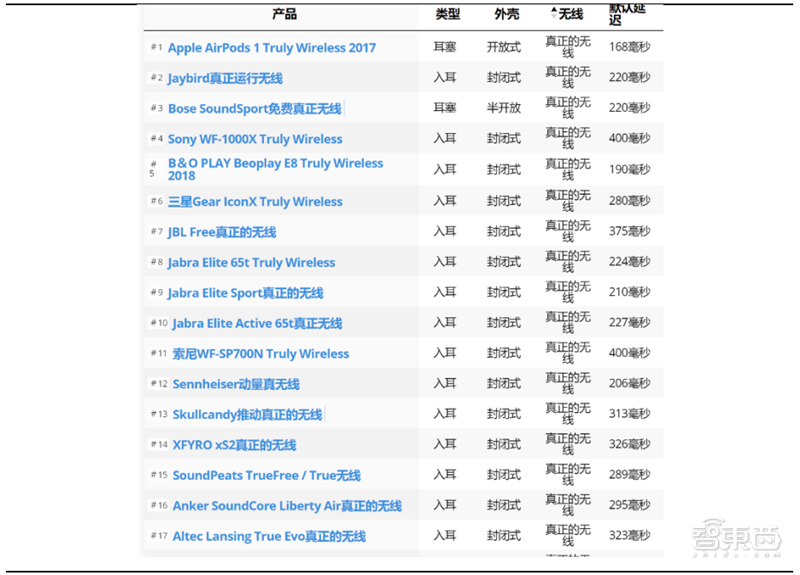Select the 289毫秒 latency cell
This screenshot has width=800, height=575.
[x=630, y=474]
